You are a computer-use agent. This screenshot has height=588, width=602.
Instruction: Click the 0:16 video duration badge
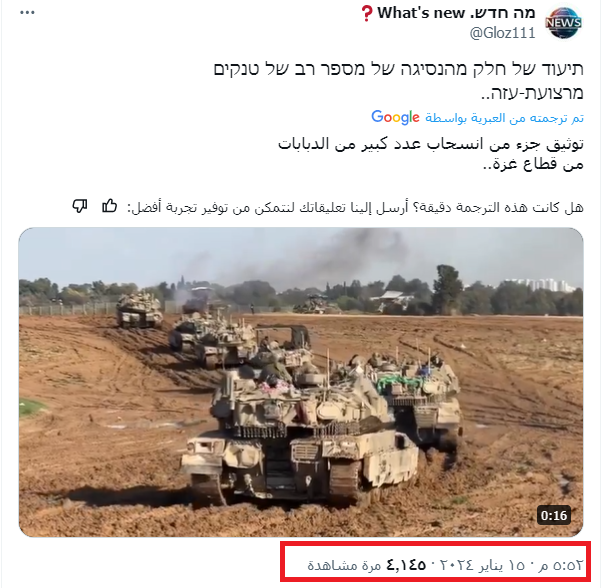[554, 515]
